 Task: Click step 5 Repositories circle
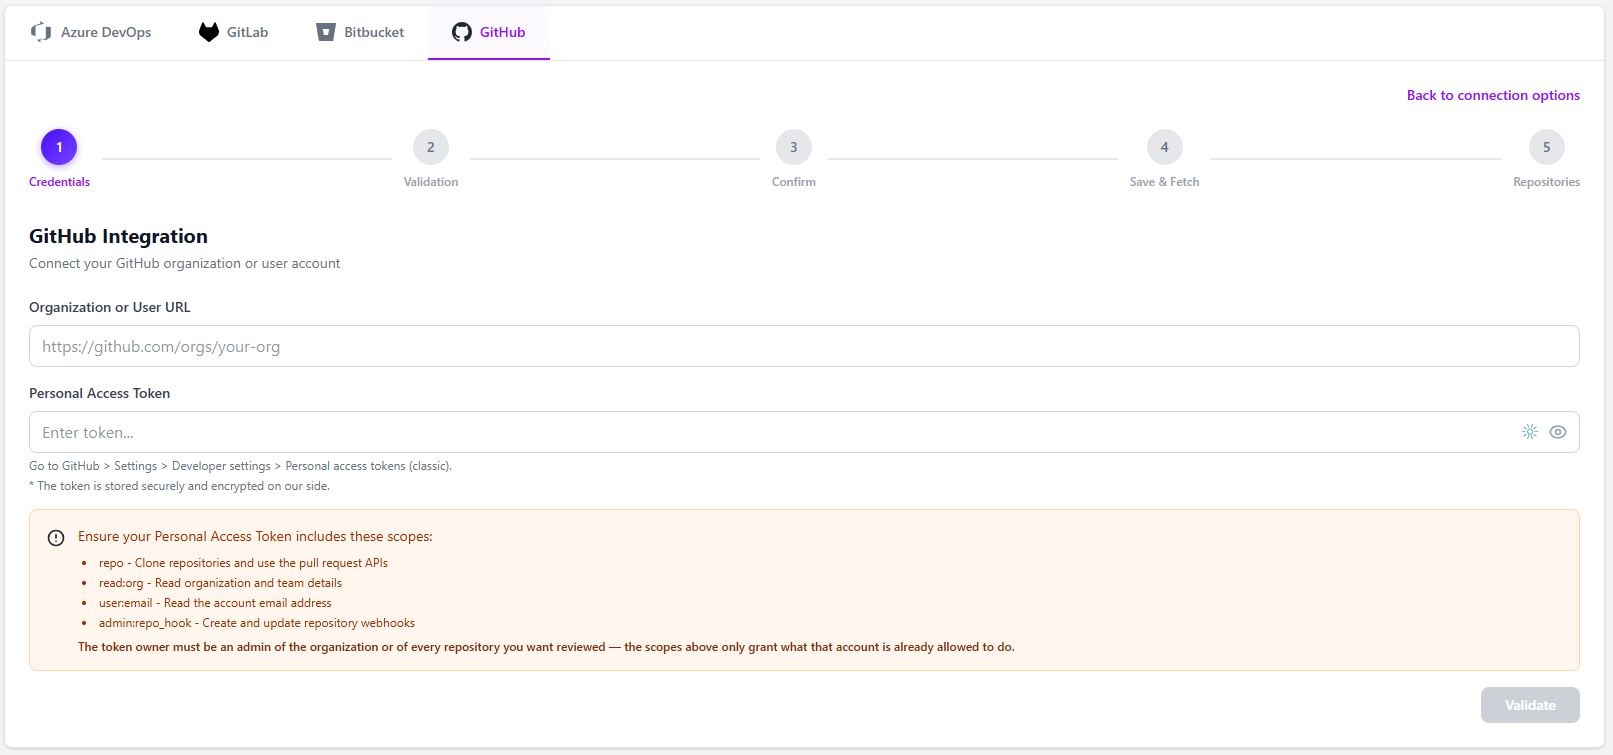(1546, 147)
